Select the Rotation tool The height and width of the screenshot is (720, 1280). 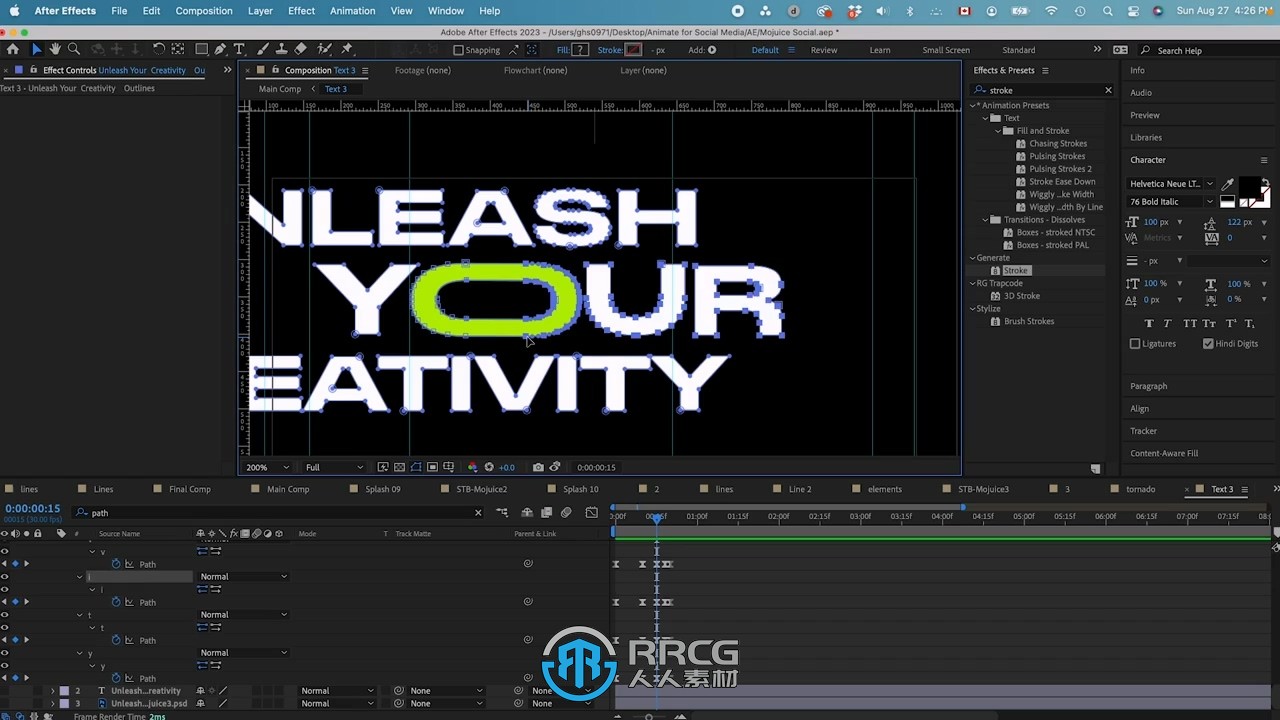click(158, 49)
